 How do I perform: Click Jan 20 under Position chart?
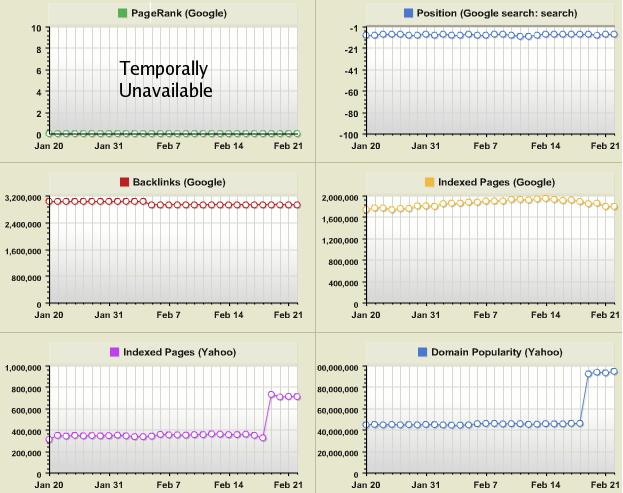click(366, 146)
